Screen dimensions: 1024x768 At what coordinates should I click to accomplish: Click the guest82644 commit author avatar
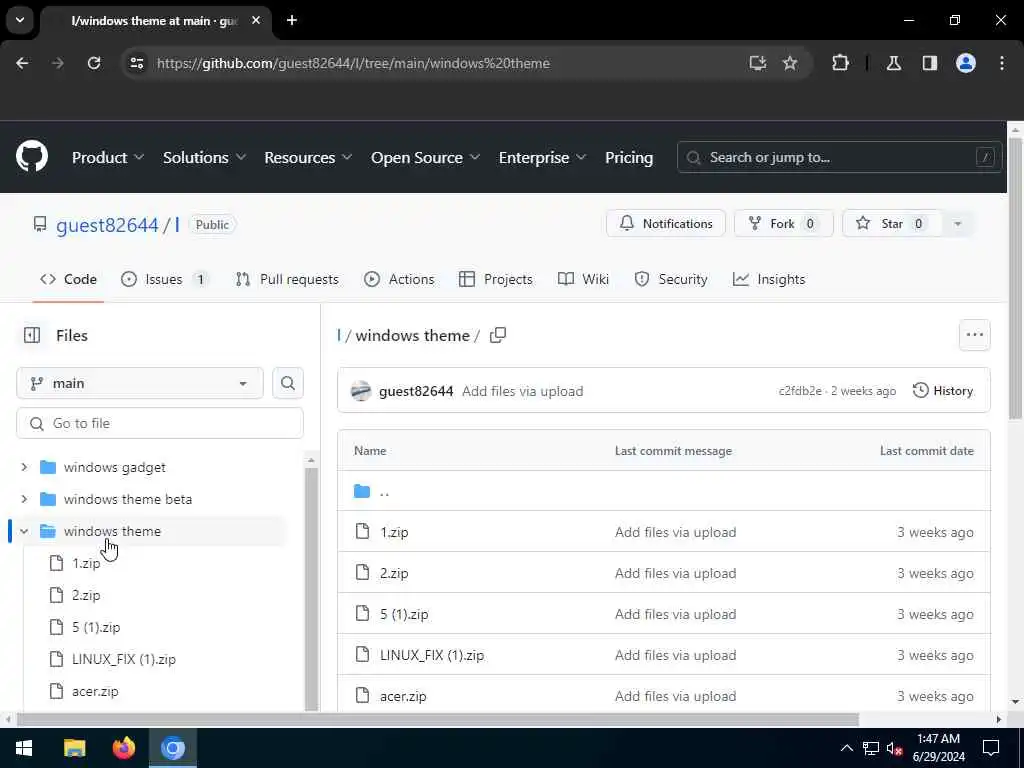[x=360, y=391]
